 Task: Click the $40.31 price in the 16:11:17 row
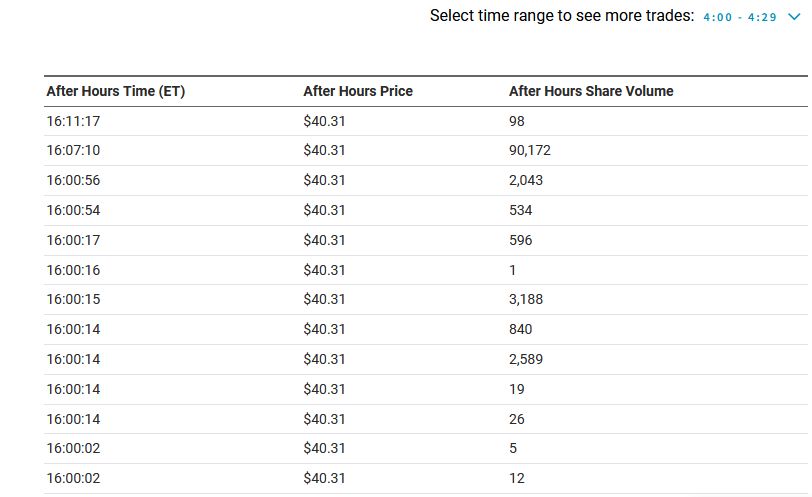click(x=324, y=121)
